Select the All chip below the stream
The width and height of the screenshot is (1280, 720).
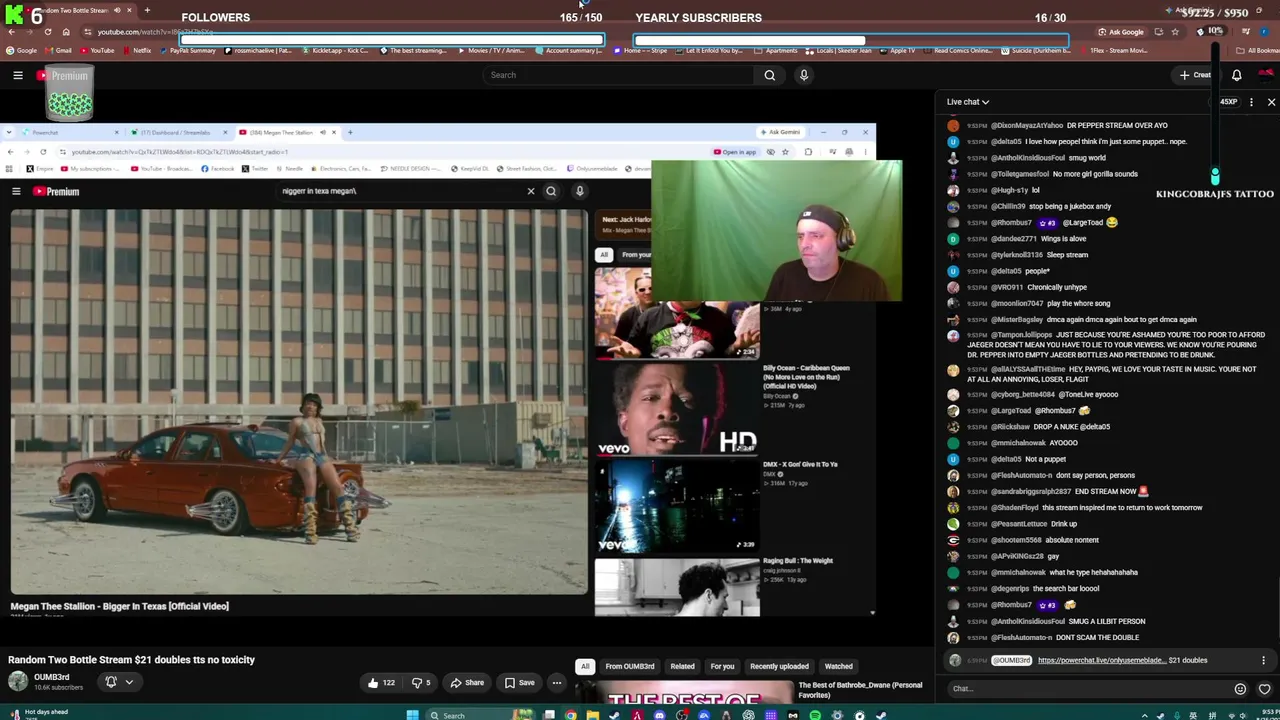pos(585,666)
